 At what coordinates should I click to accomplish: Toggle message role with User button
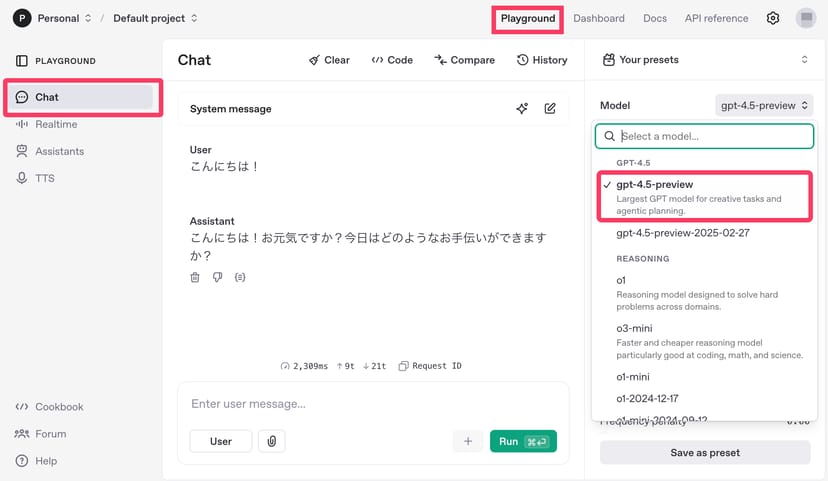pyautogui.click(x=220, y=441)
